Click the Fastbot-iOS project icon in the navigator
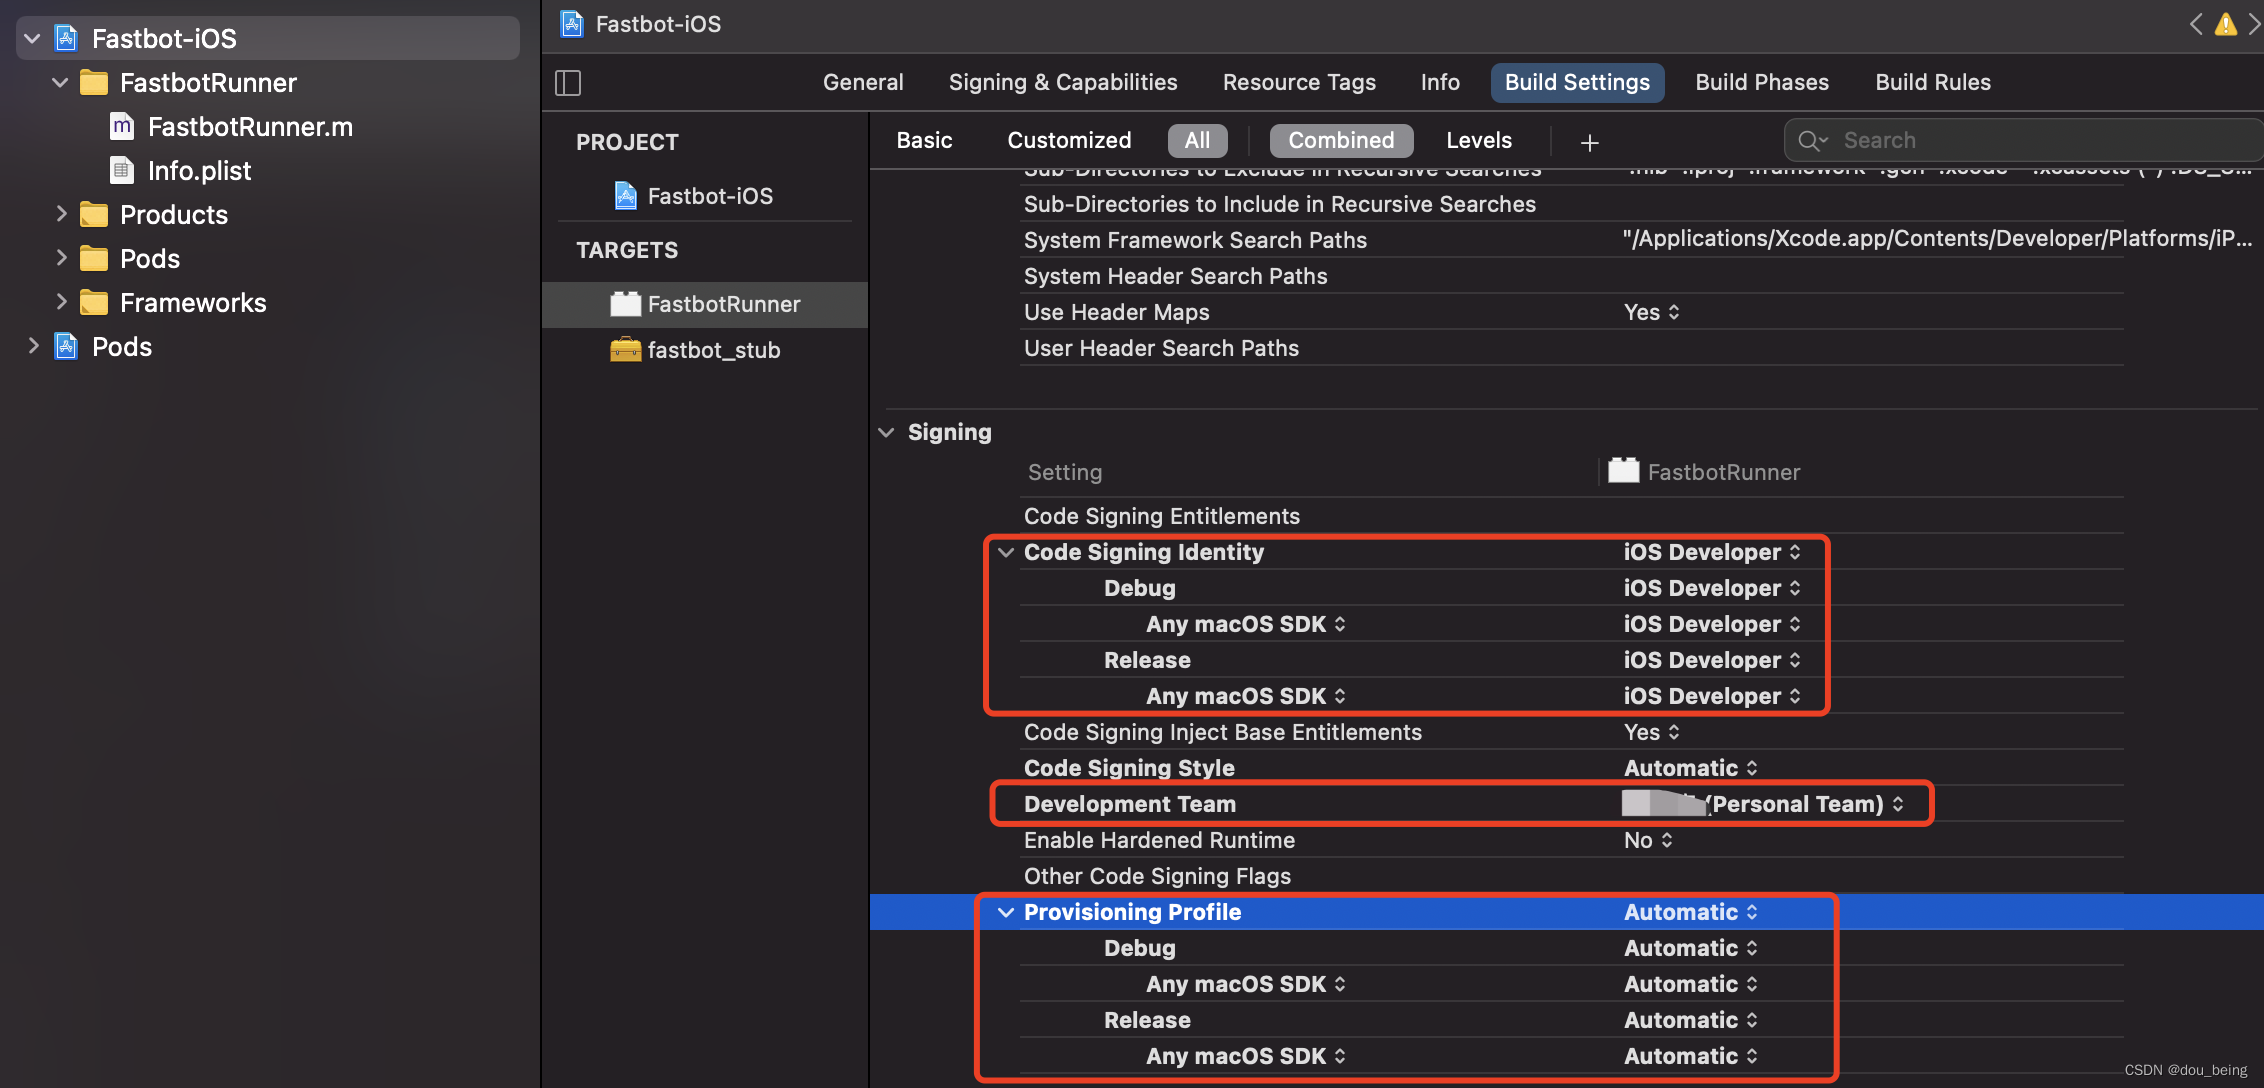Image resolution: width=2264 pixels, height=1088 pixels. point(66,39)
